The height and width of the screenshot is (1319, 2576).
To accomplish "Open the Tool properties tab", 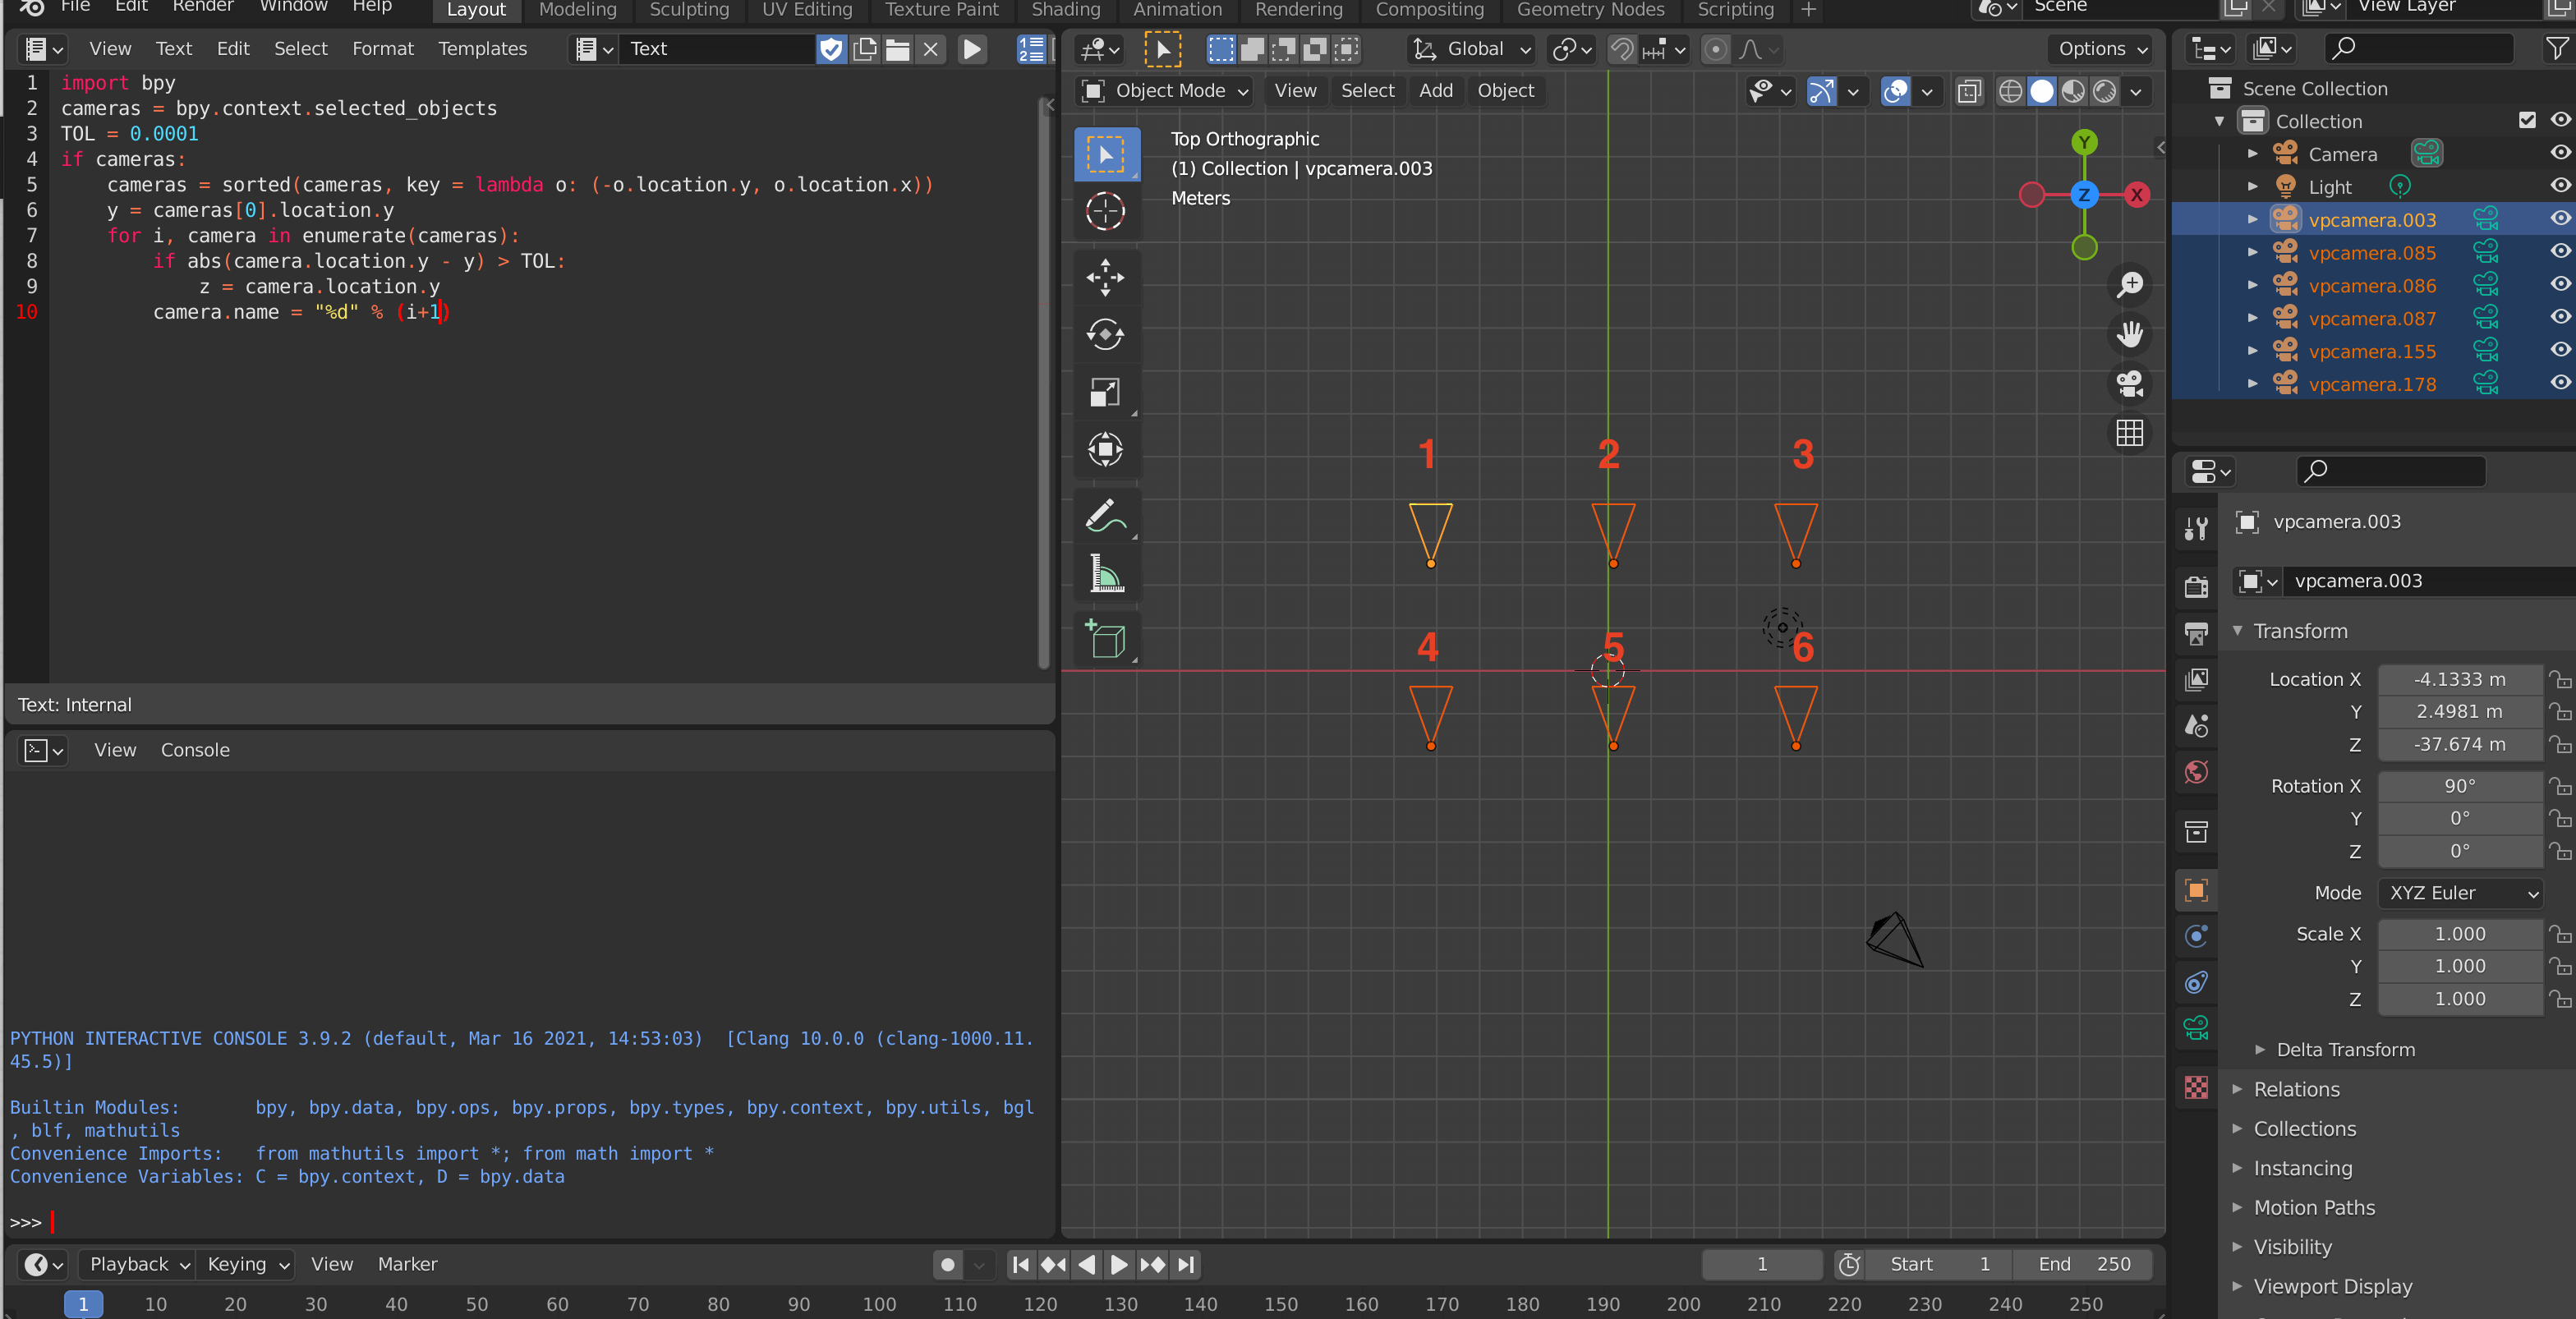I will click(2197, 529).
